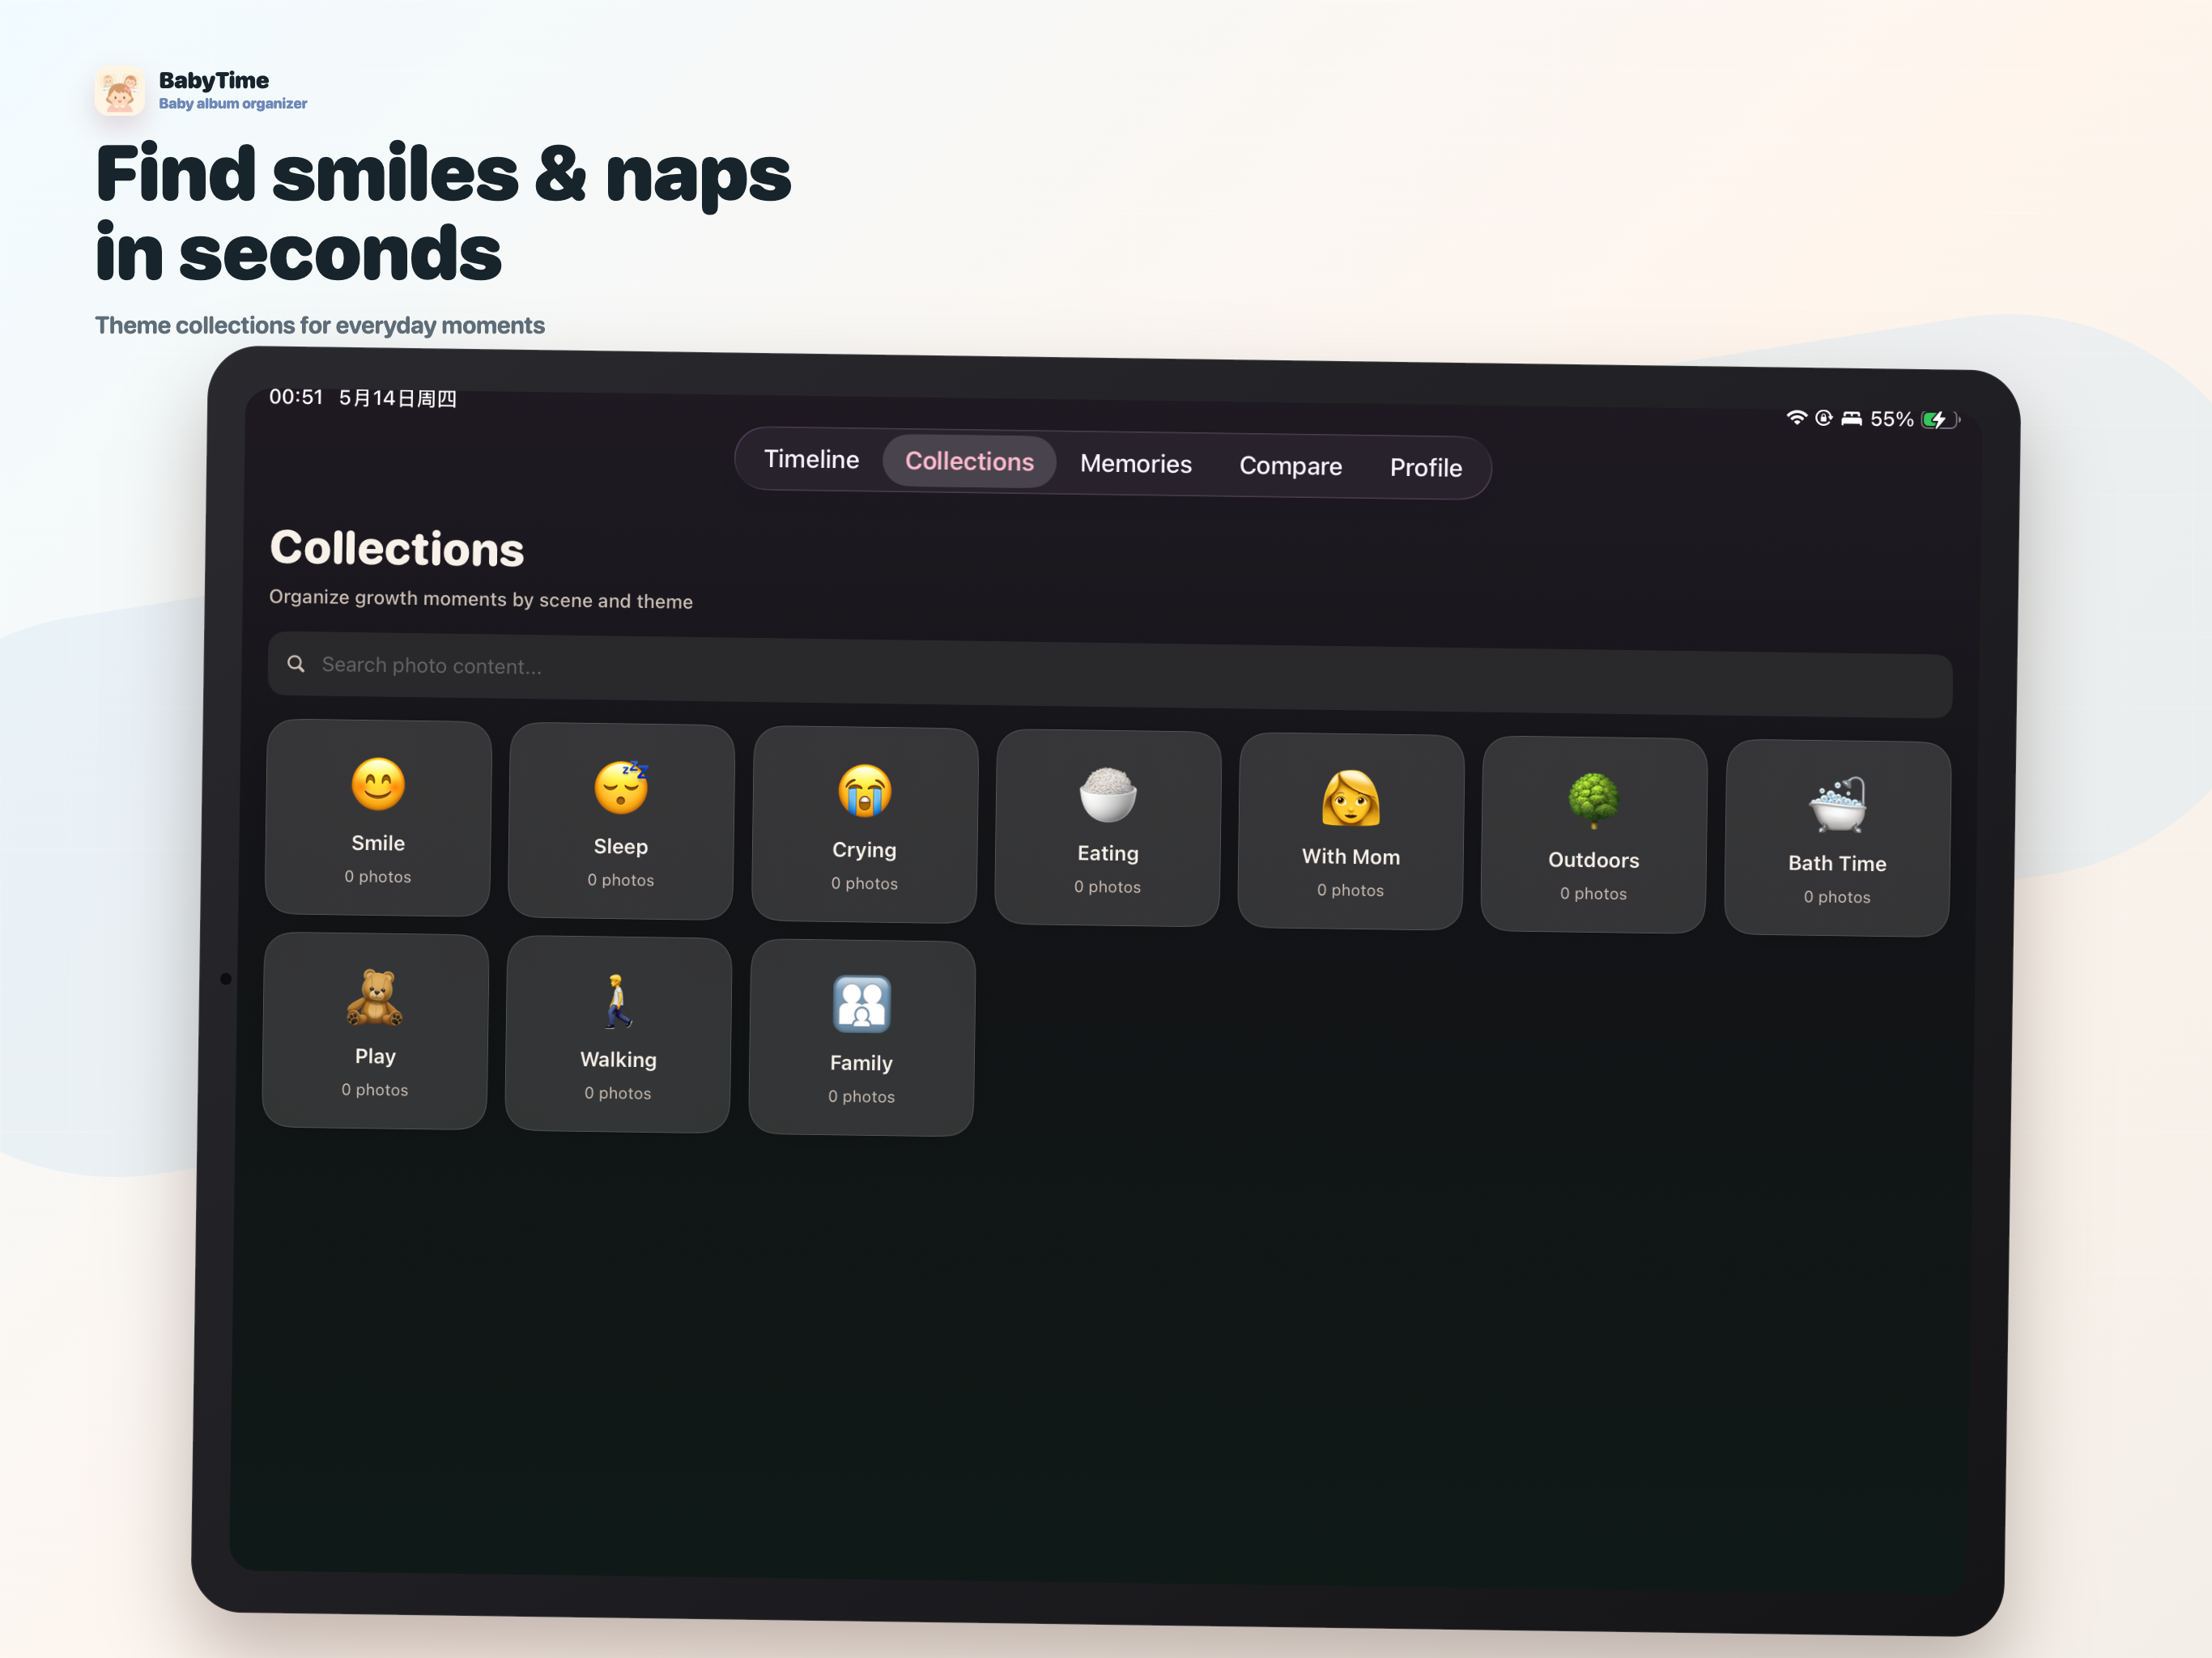The width and height of the screenshot is (2212, 1658).
Task: Open the Outdoors tree icon
Action: coord(1594,801)
